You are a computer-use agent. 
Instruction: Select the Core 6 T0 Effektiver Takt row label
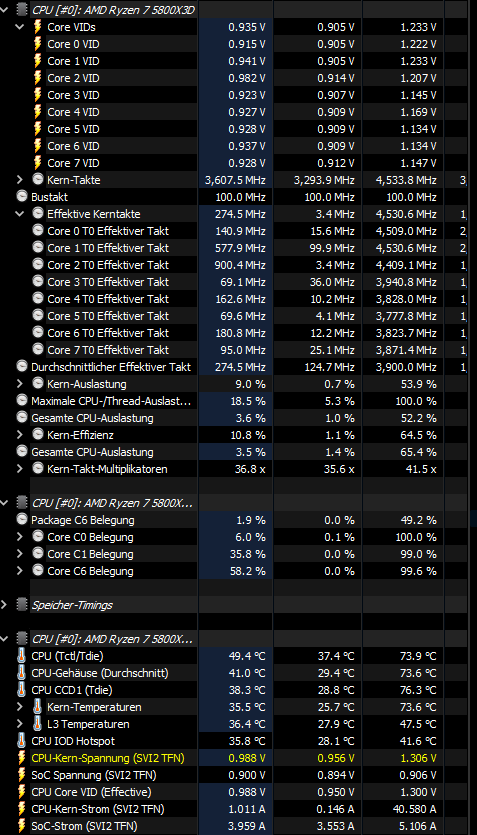(x=108, y=333)
